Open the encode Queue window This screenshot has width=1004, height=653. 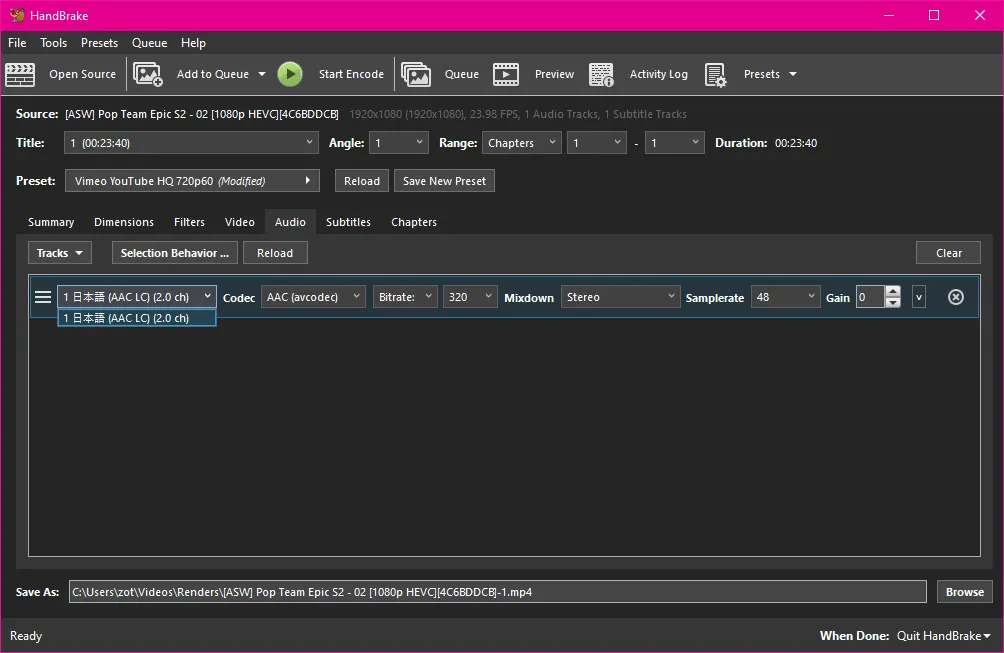(446, 74)
